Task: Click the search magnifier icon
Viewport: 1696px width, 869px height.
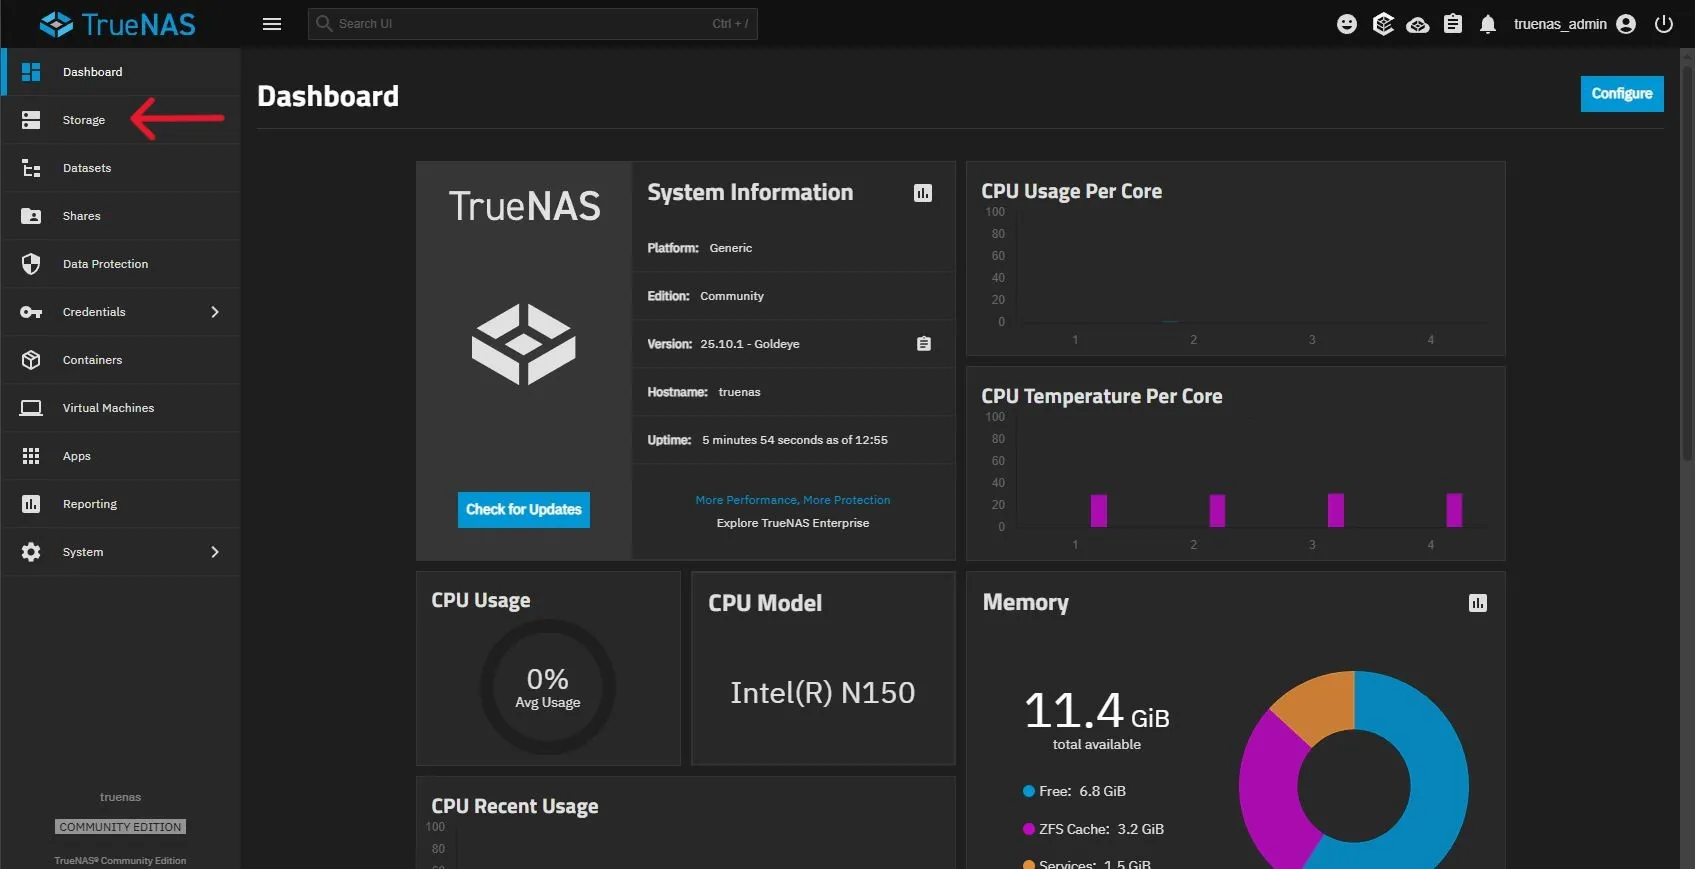Action: pyautogui.click(x=324, y=23)
